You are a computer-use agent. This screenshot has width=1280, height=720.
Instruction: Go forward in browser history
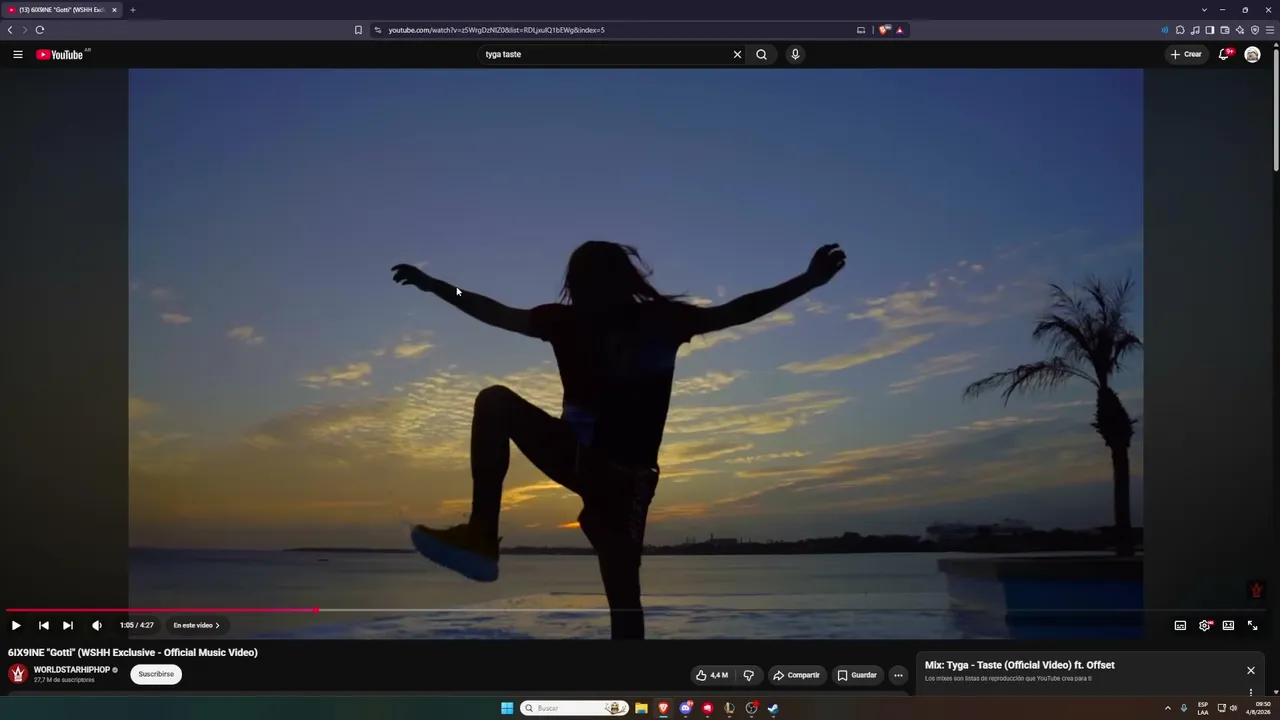pos(25,30)
